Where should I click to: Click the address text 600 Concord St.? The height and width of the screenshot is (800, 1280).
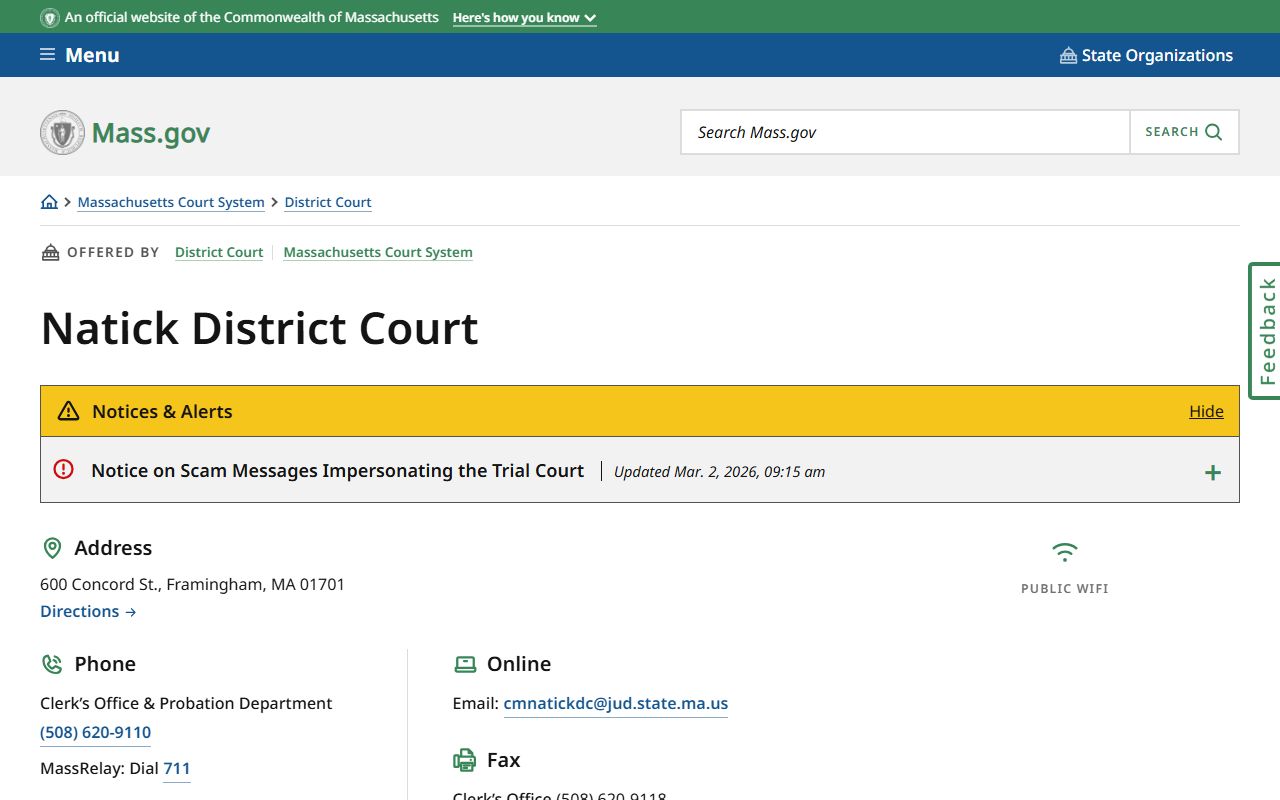click(192, 584)
